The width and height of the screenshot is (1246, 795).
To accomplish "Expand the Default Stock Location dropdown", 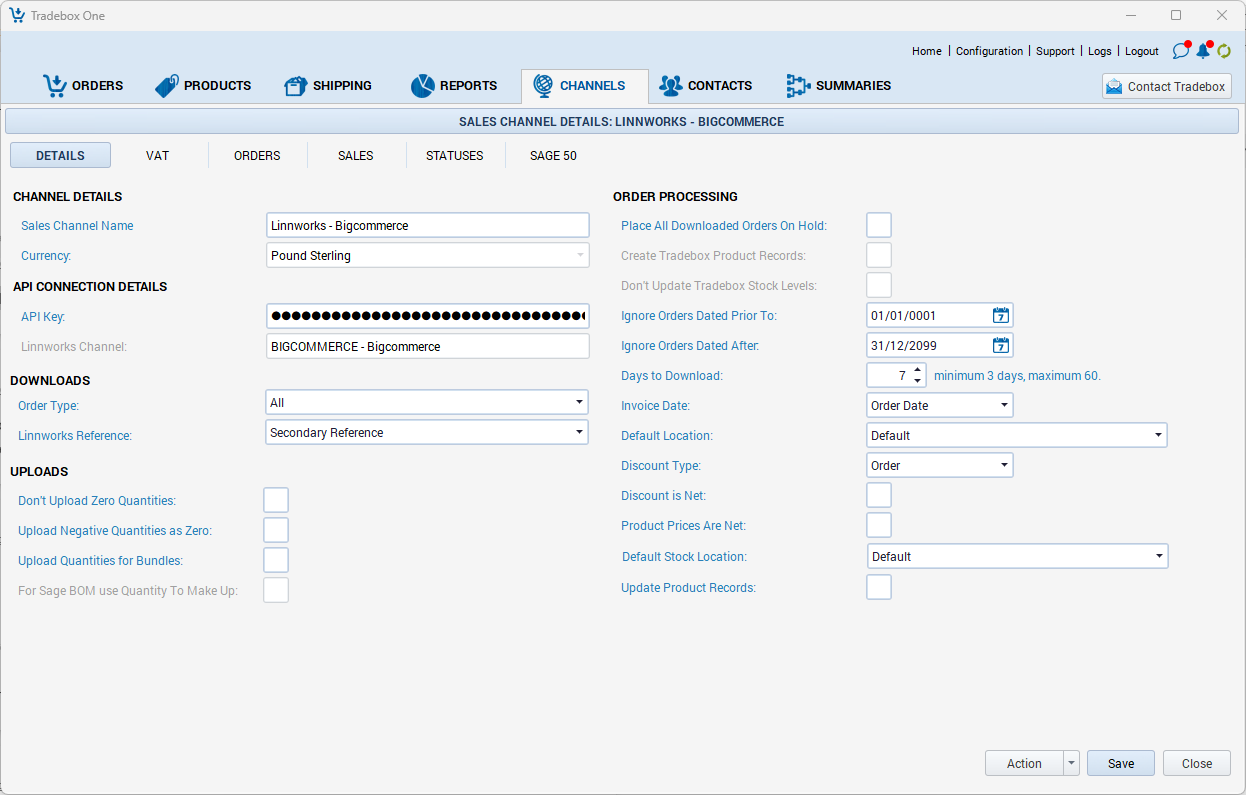I will (1158, 557).
